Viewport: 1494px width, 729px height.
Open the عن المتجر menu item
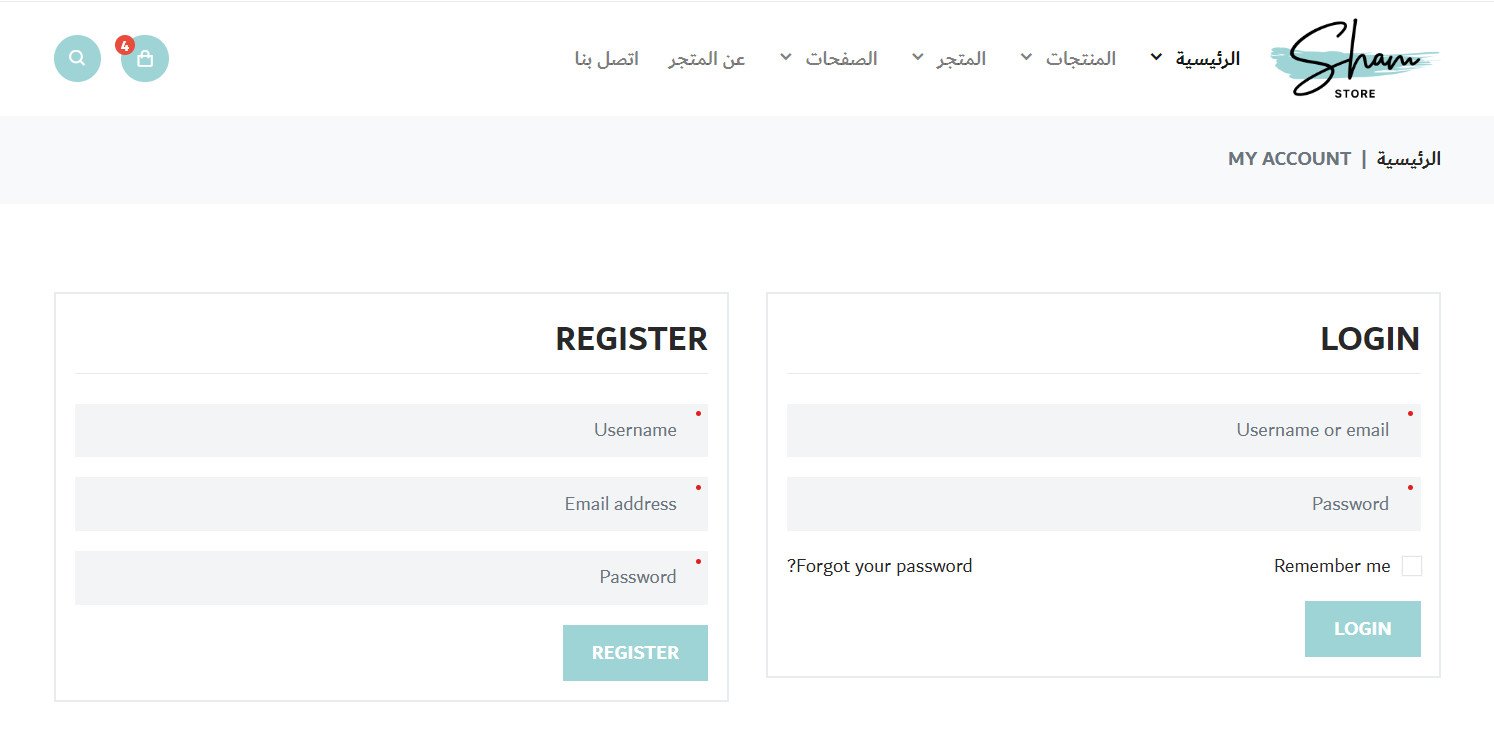pos(707,59)
